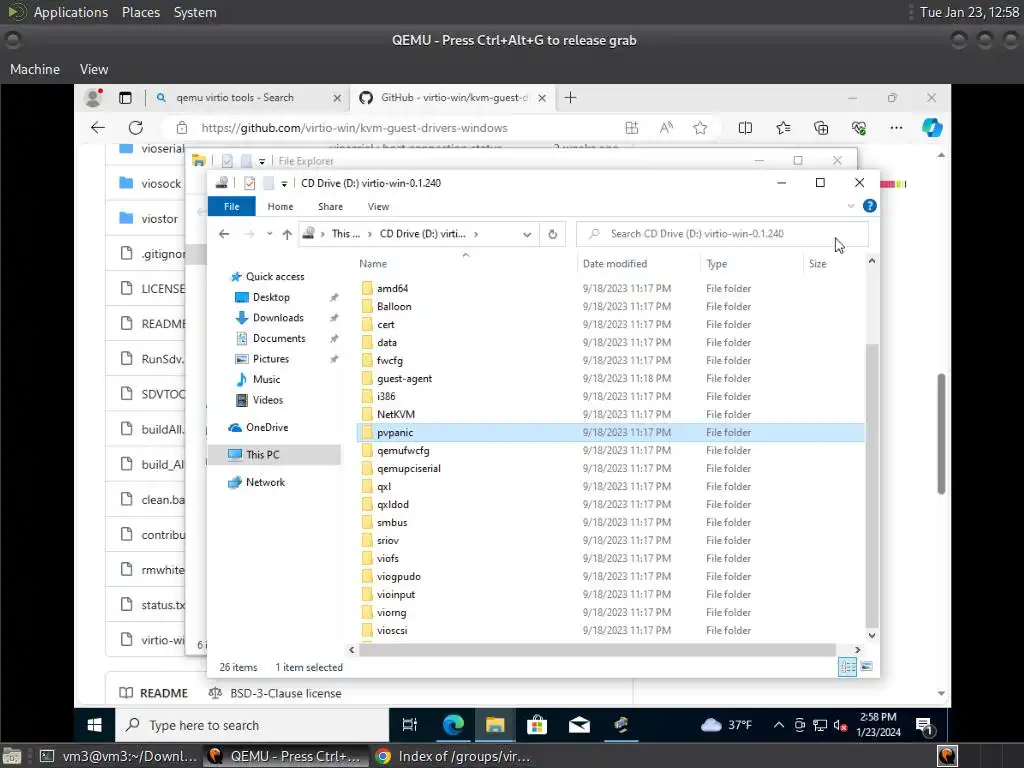Click the Properties quick access toolbar icon

pos(249,184)
